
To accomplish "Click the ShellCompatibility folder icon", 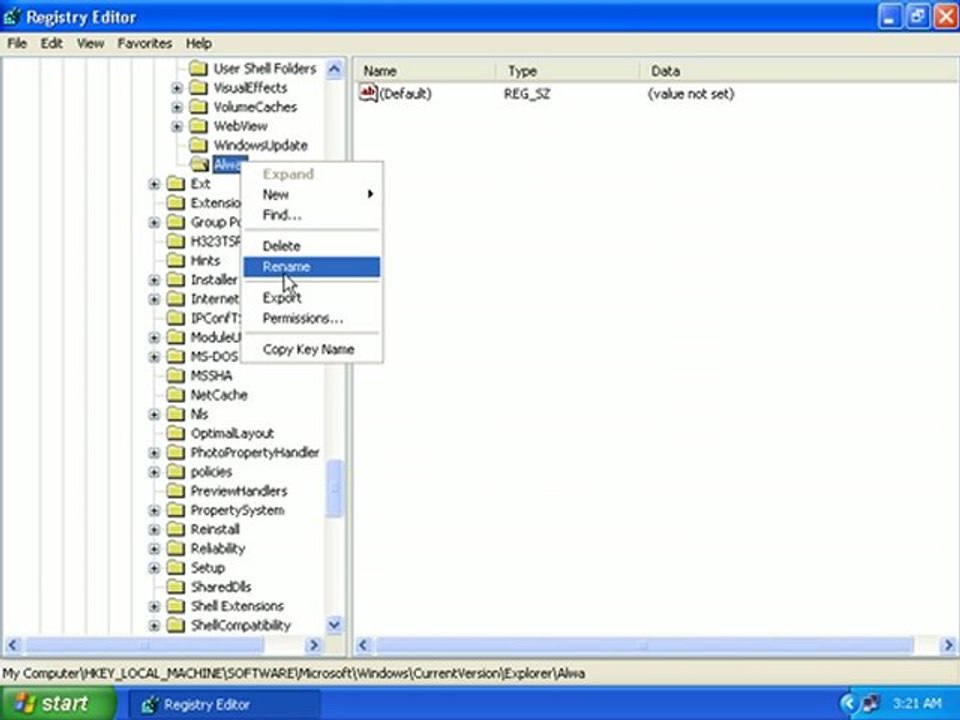I will tap(176, 625).
